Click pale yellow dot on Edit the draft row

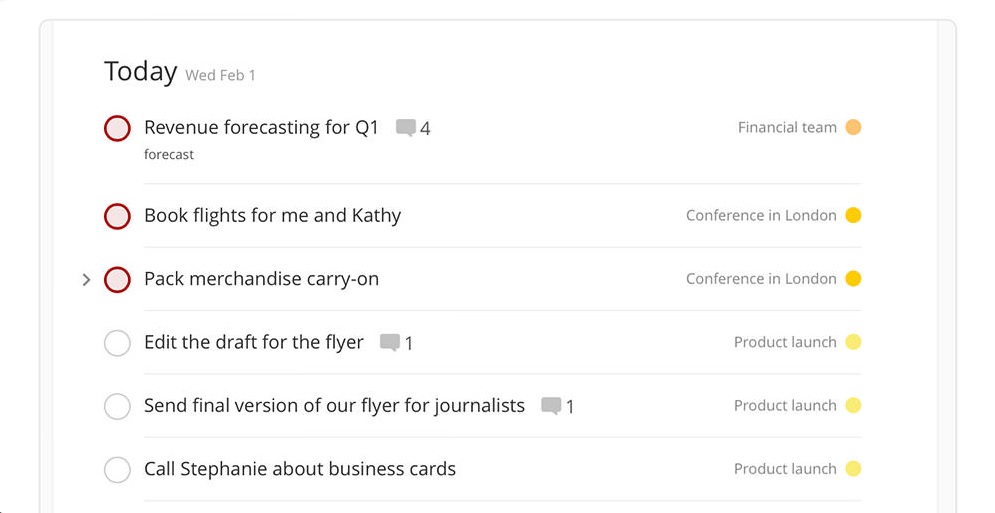(853, 342)
